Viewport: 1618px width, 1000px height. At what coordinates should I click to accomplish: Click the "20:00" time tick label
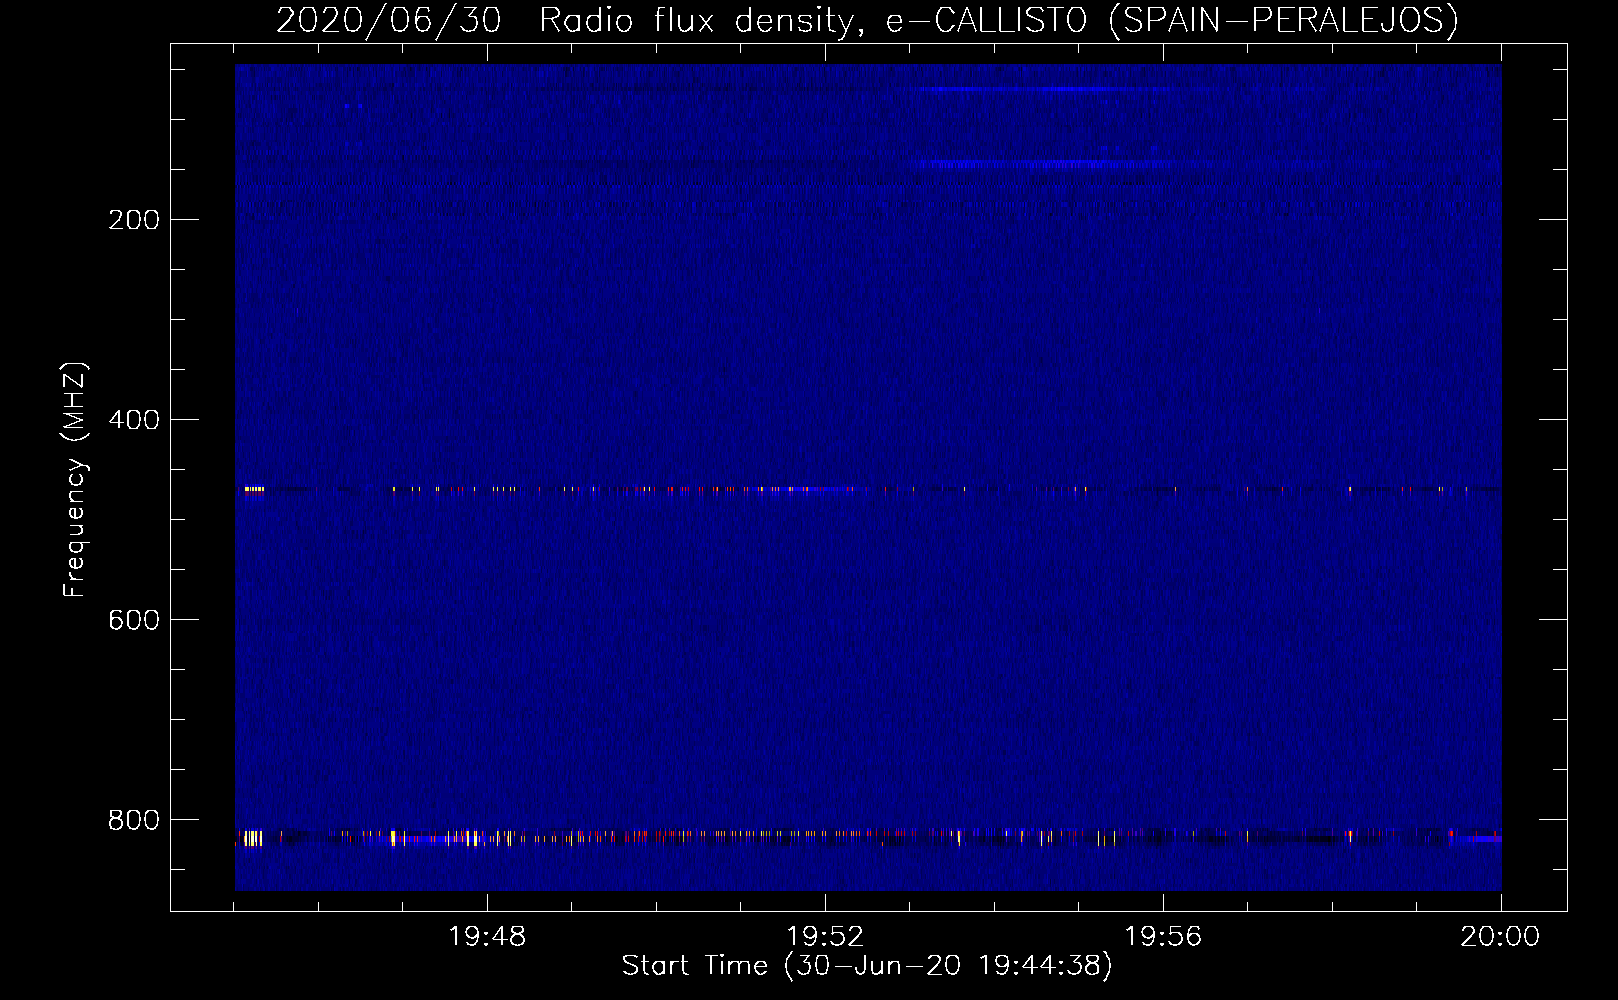coord(1500,937)
